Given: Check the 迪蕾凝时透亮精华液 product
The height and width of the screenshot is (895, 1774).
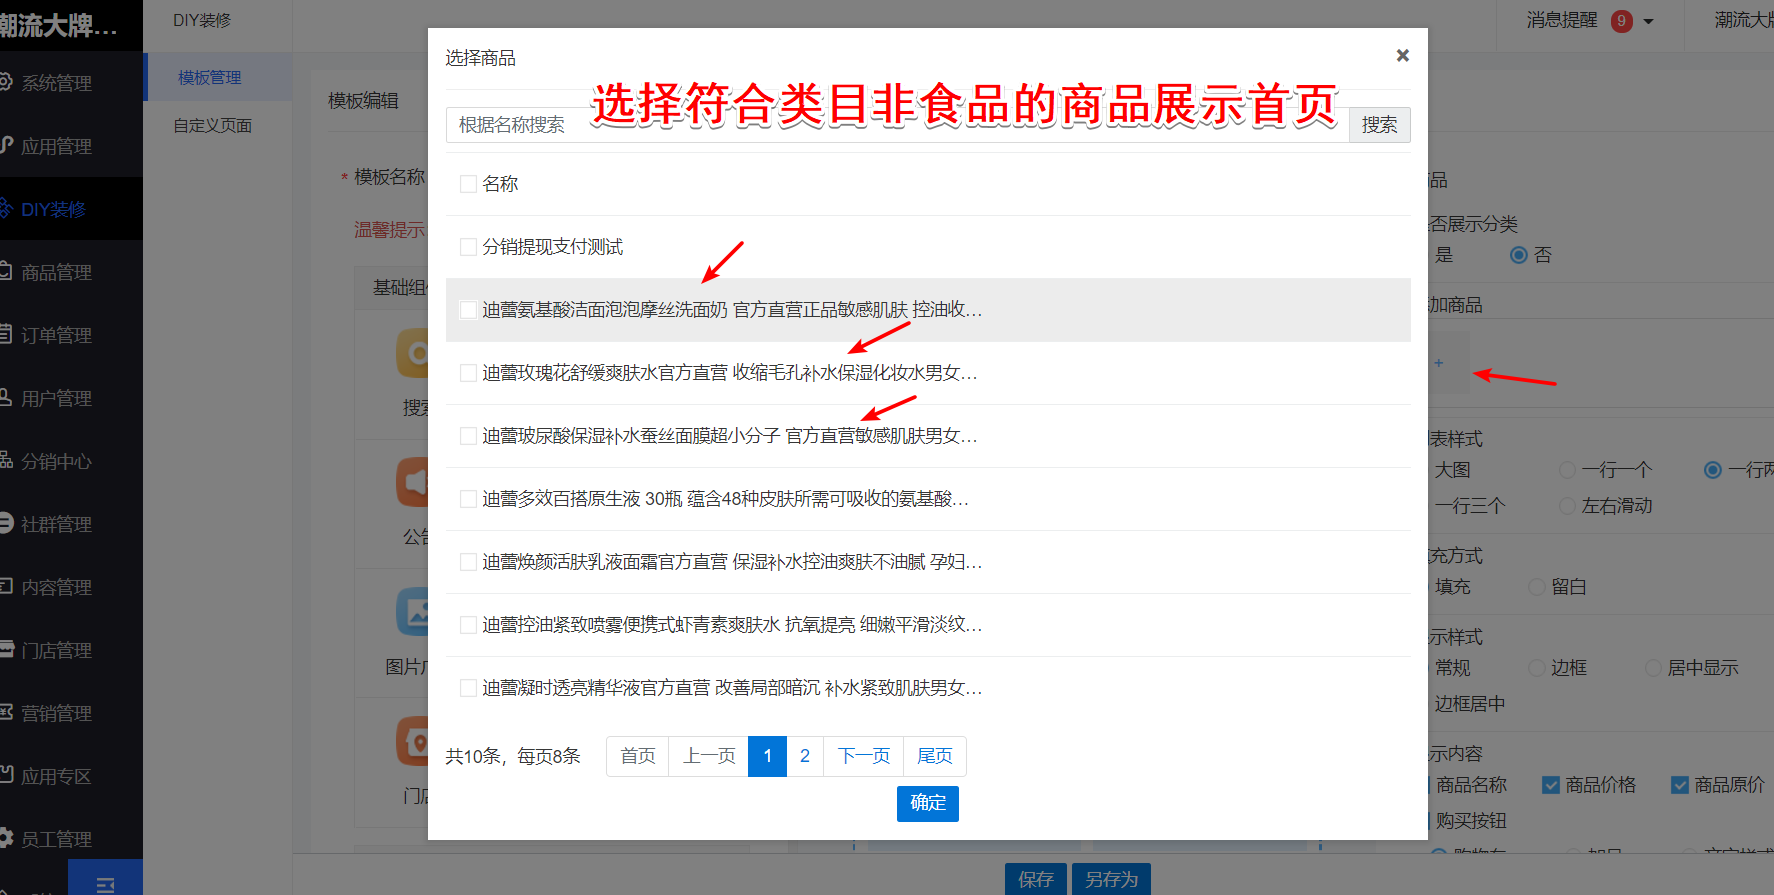Looking at the screenshot, I should (x=468, y=688).
